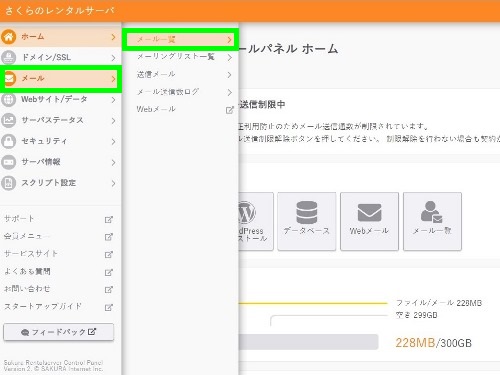Click the メール envelope icon in sidebar
The image size is (500, 375).
coord(9,79)
